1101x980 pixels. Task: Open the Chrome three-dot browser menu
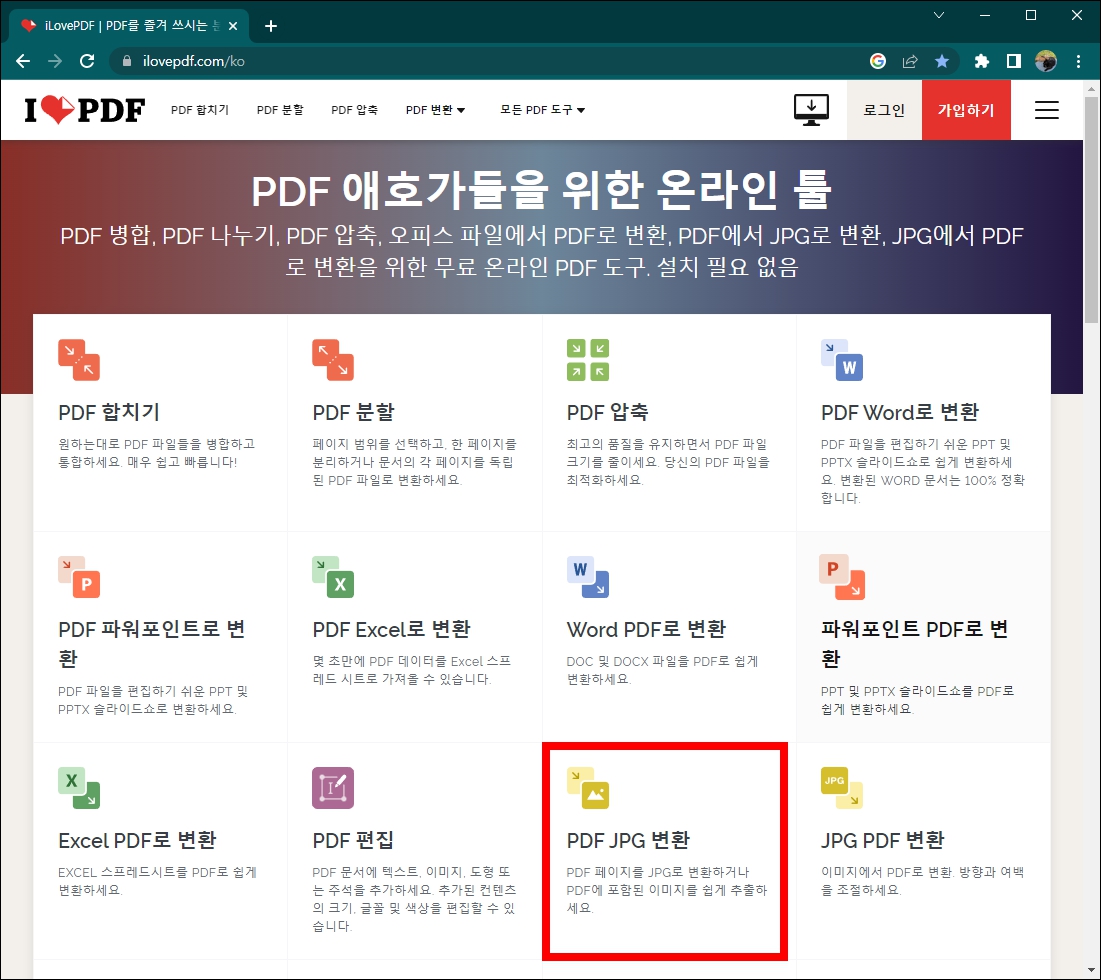pos(1078,61)
